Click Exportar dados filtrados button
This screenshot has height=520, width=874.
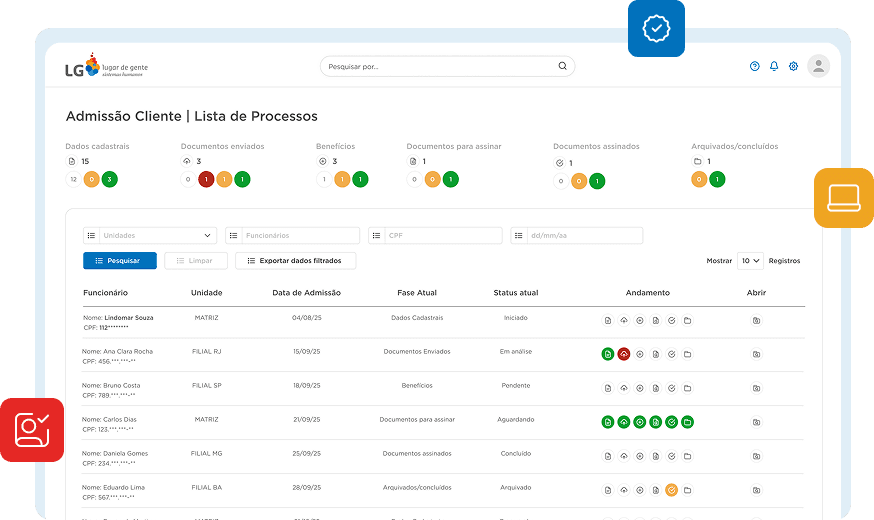[x=295, y=261]
